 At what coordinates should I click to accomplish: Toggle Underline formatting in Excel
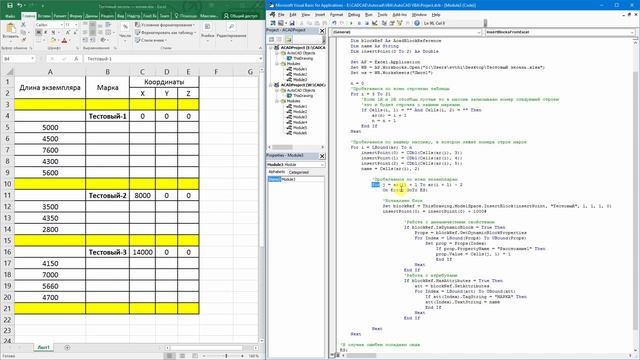pos(53,32)
